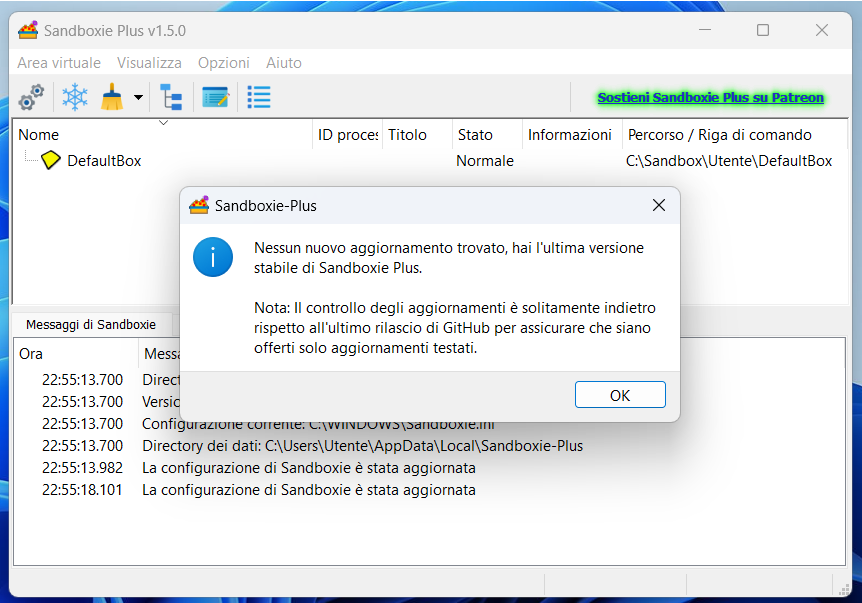Open the Area virtuale menu
862x603 pixels.
[59, 63]
